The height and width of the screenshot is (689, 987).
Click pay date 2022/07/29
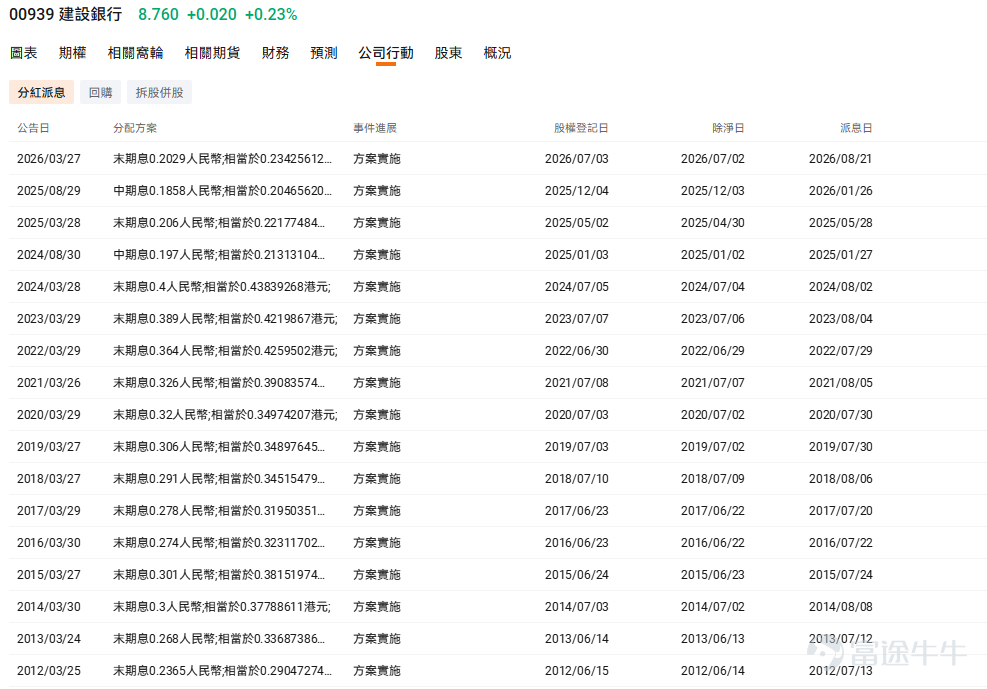click(840, 351)
